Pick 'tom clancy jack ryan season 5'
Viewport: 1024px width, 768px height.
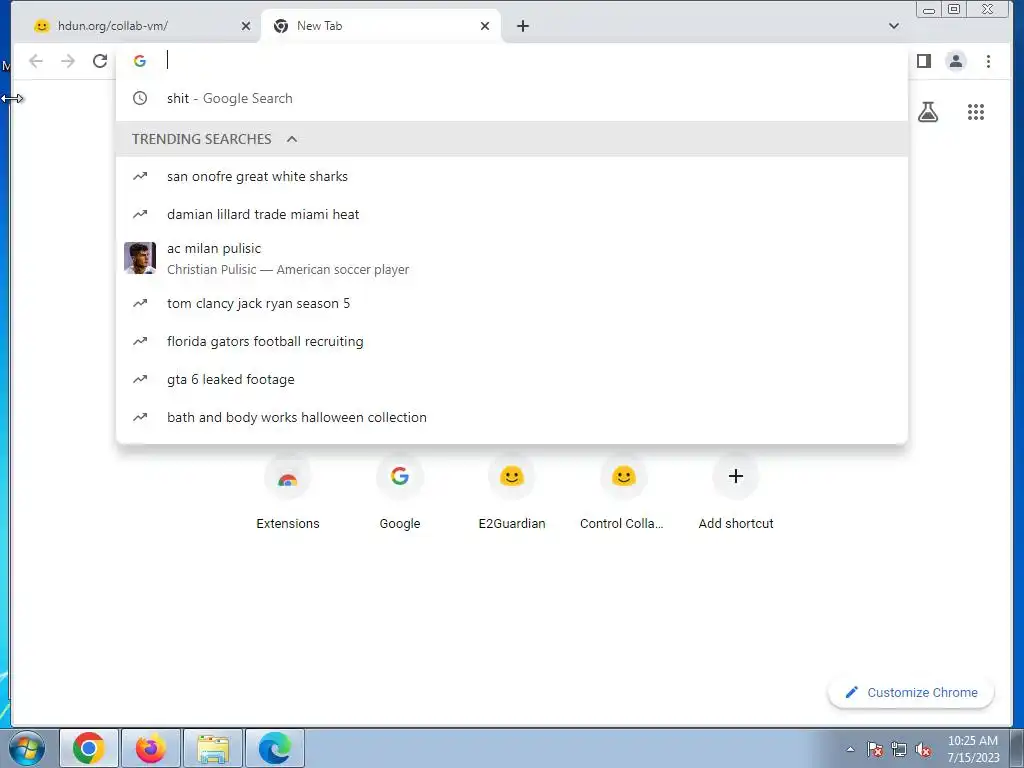coord(512,304)
